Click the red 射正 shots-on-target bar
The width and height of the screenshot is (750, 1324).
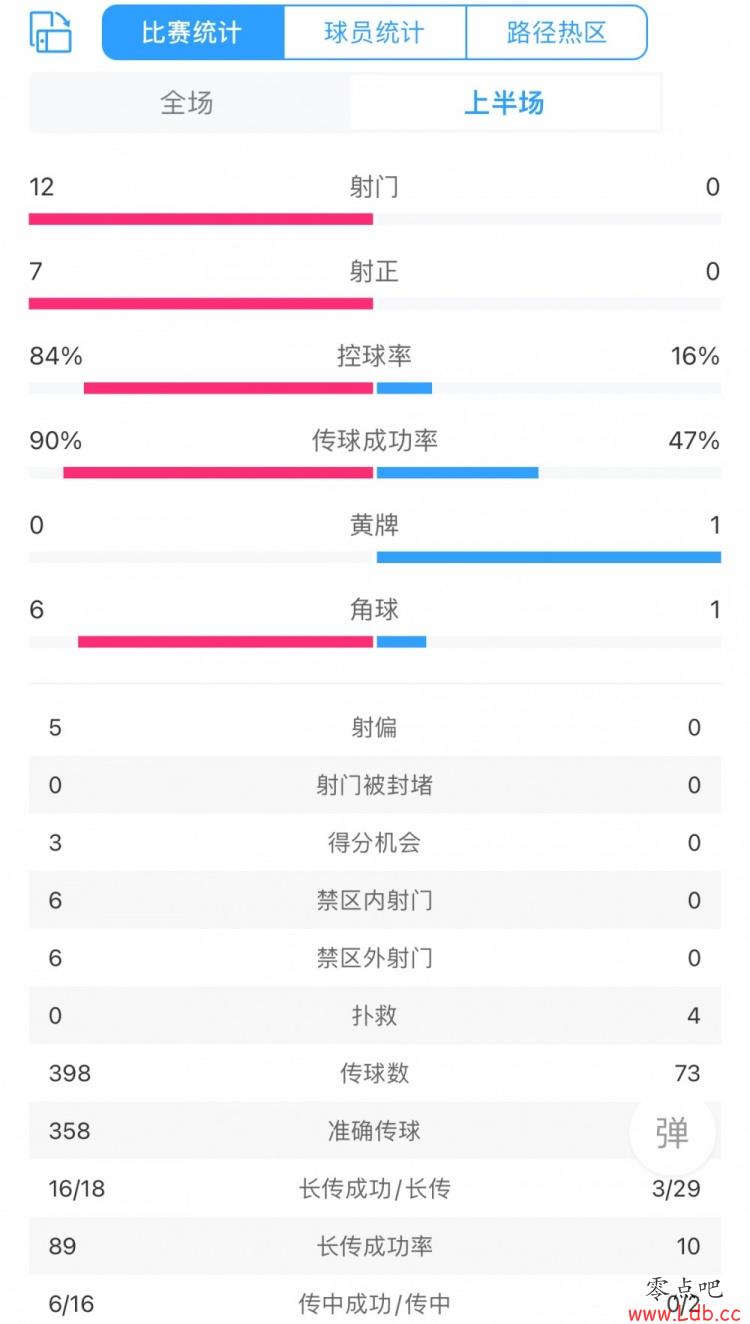click(x=201, y=303)
